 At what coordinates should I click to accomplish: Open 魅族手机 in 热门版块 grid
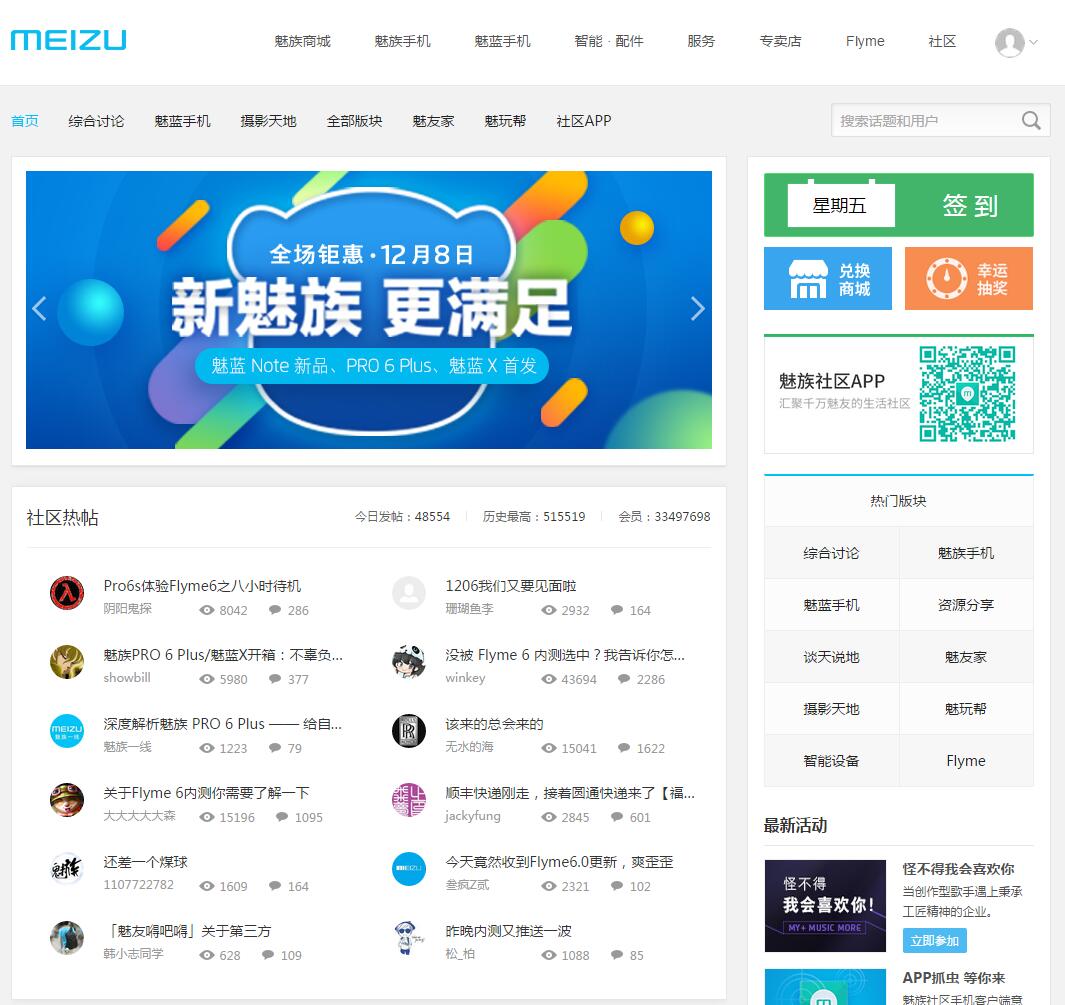click(966, 553)
